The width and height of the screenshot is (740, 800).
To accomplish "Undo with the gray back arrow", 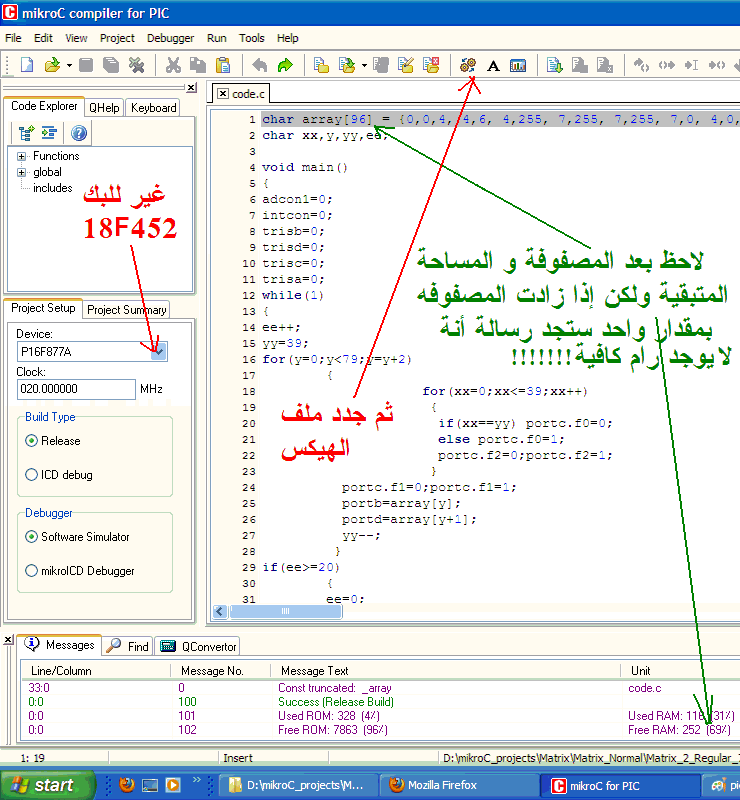I will [x=260, y=65].
